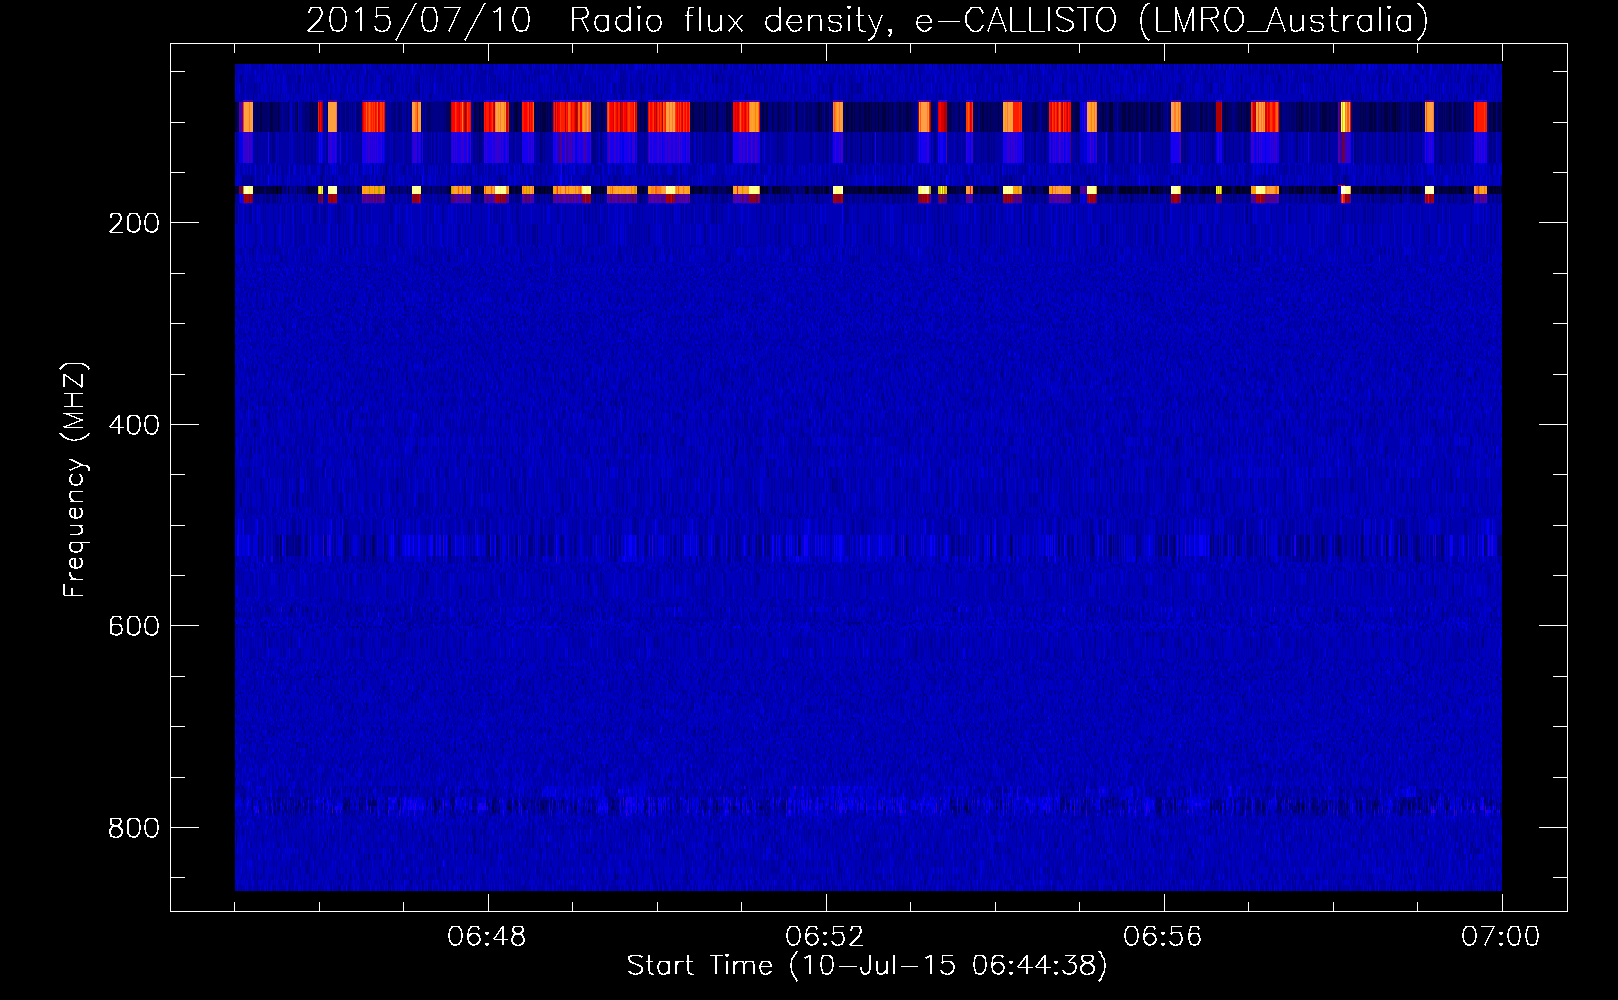Click the plot title "2015/07/10 Radio flux density, e-CALLISTO (LMRO_Australia)"
Image resolution: width=1618 pixels, height=1000 pixels.
(867, 20)
